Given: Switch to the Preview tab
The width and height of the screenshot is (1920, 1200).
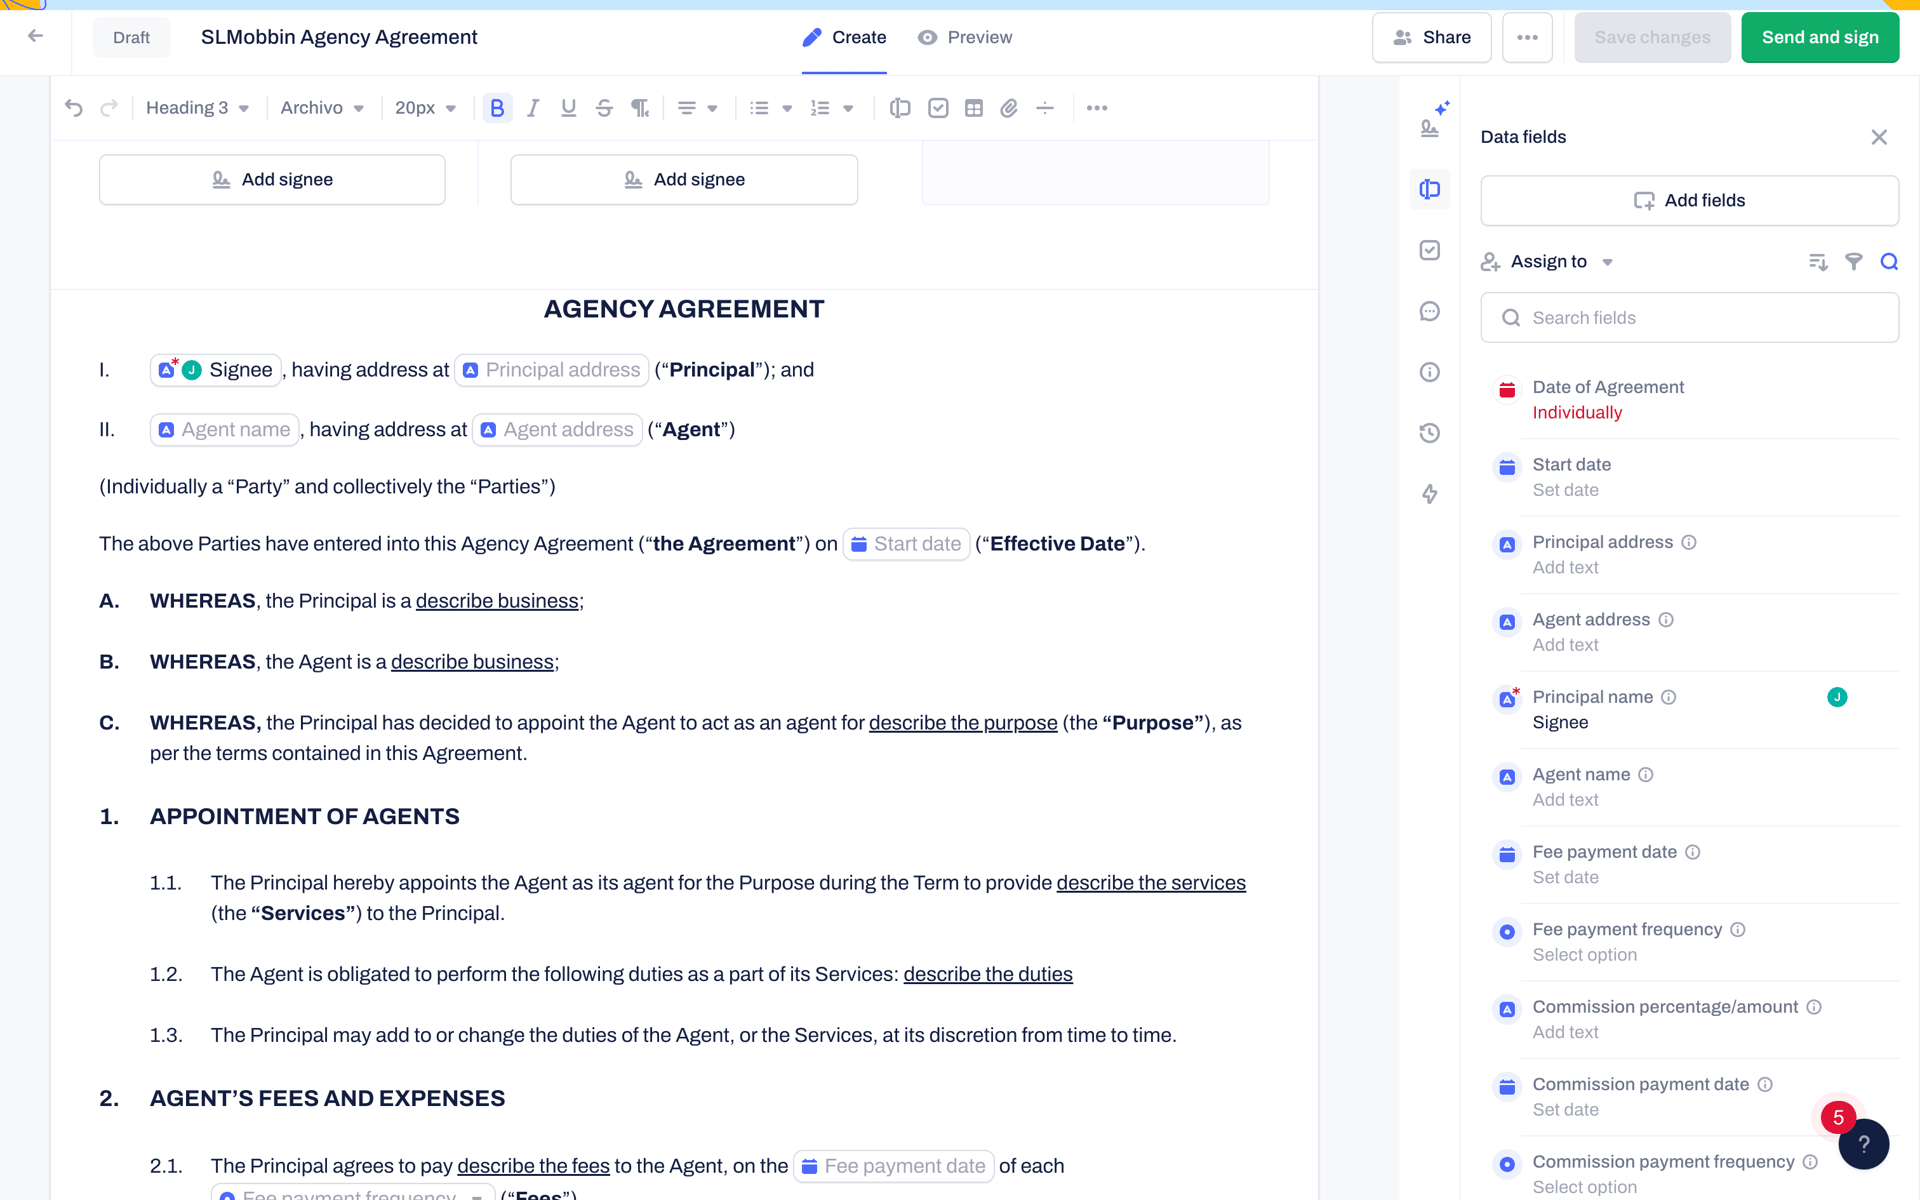Looking at the screenshot, I should pos(965,37).
